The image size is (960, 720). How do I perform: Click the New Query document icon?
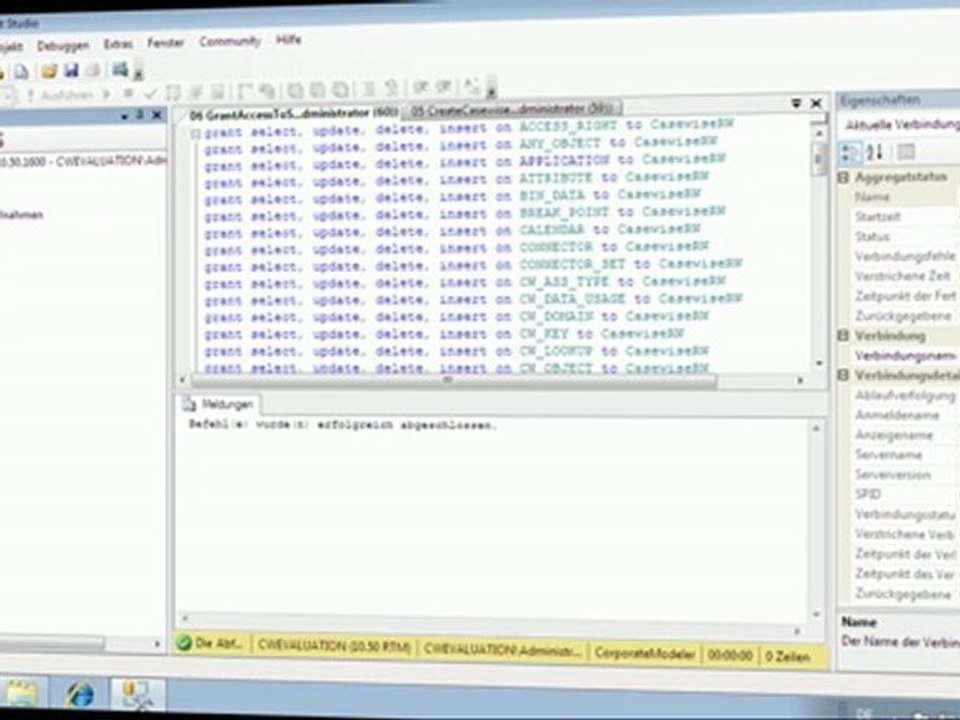(21, 72)
